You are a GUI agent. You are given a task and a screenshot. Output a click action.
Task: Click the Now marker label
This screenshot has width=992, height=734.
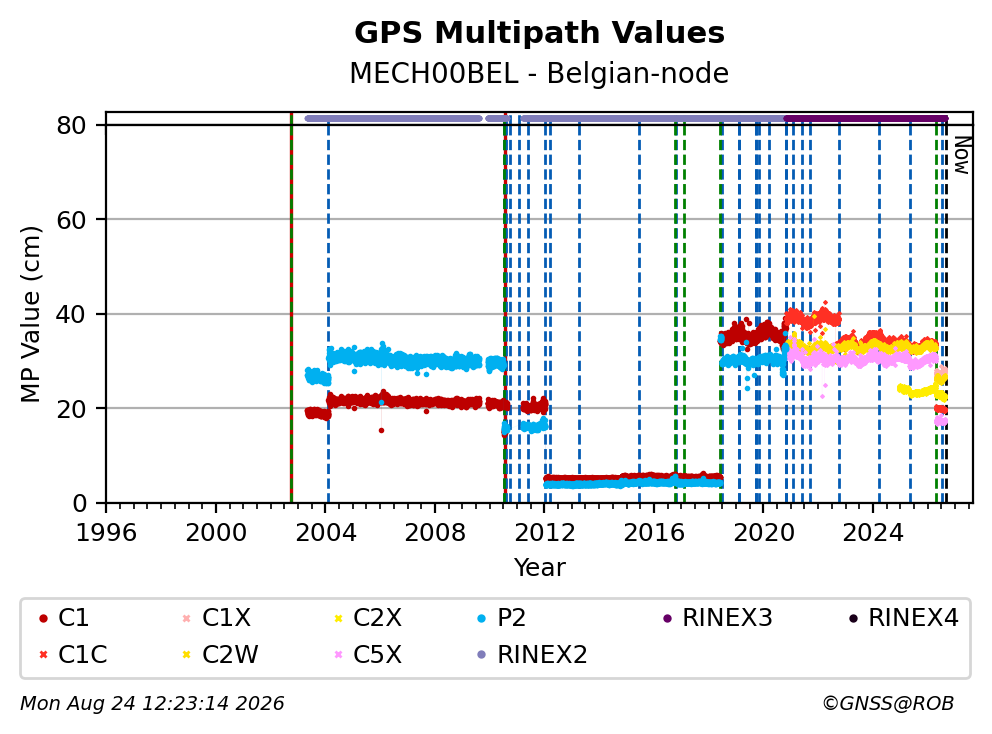pos(962,156)
